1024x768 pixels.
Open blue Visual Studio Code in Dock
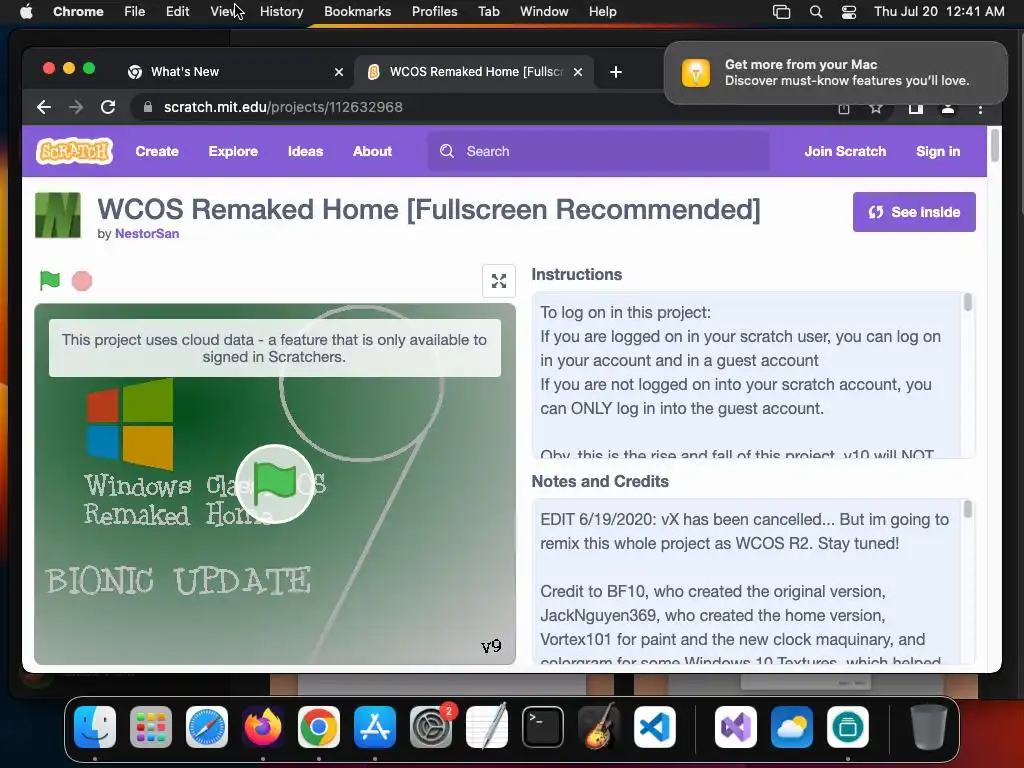[x=655, y=727]
